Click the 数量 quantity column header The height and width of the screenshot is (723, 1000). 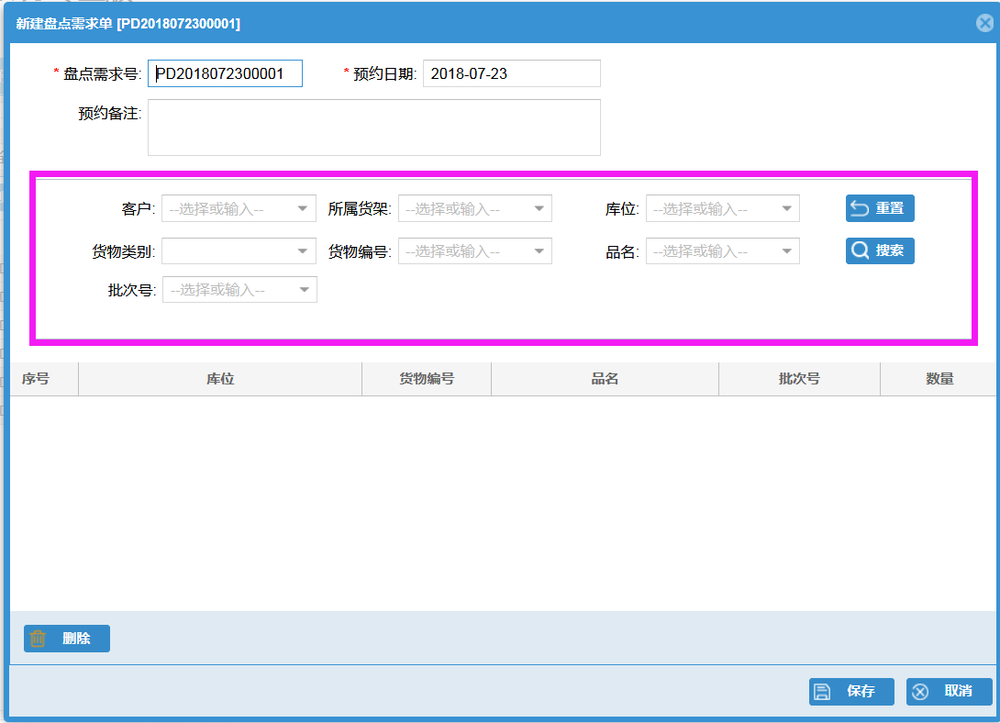tap(939, 379)
